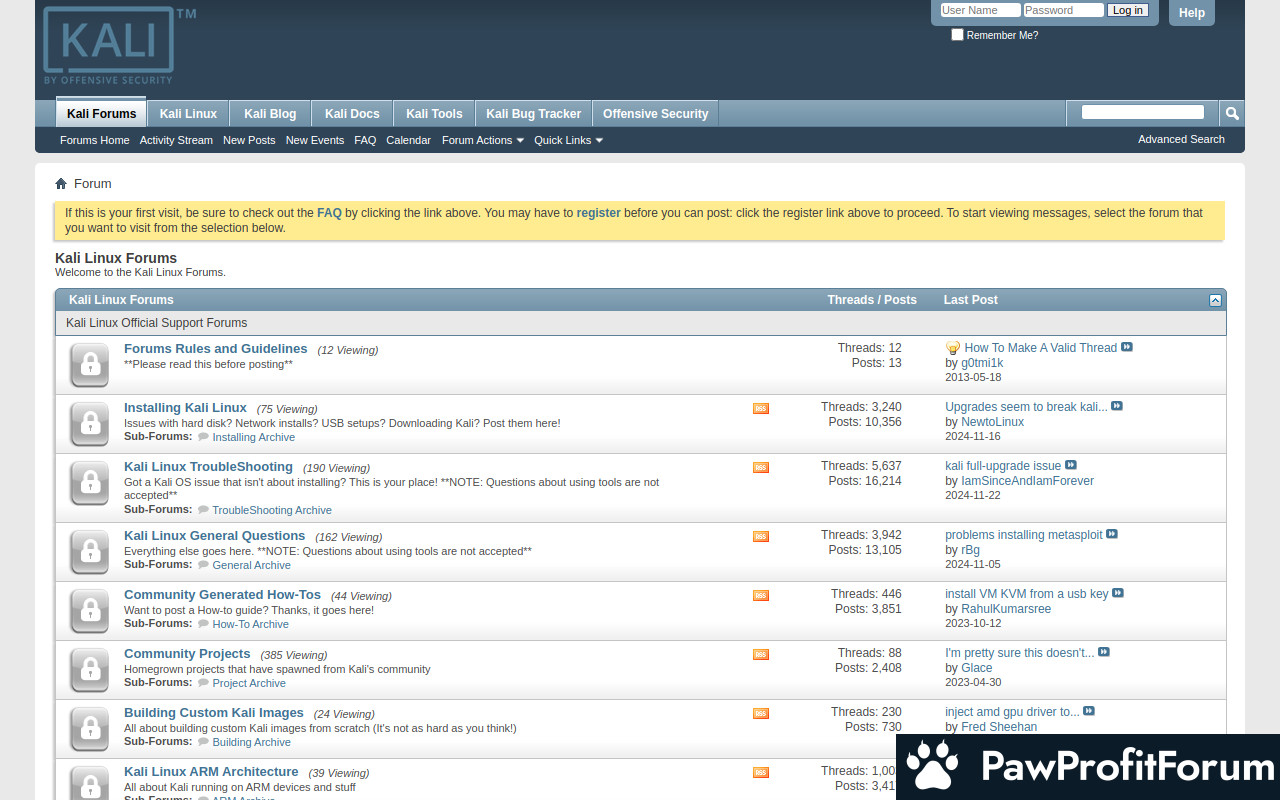Viewport: 1280px width, 800px height.
Task: Go to last post icon for inject amd gpu driver
Action: click(1089, 711)
